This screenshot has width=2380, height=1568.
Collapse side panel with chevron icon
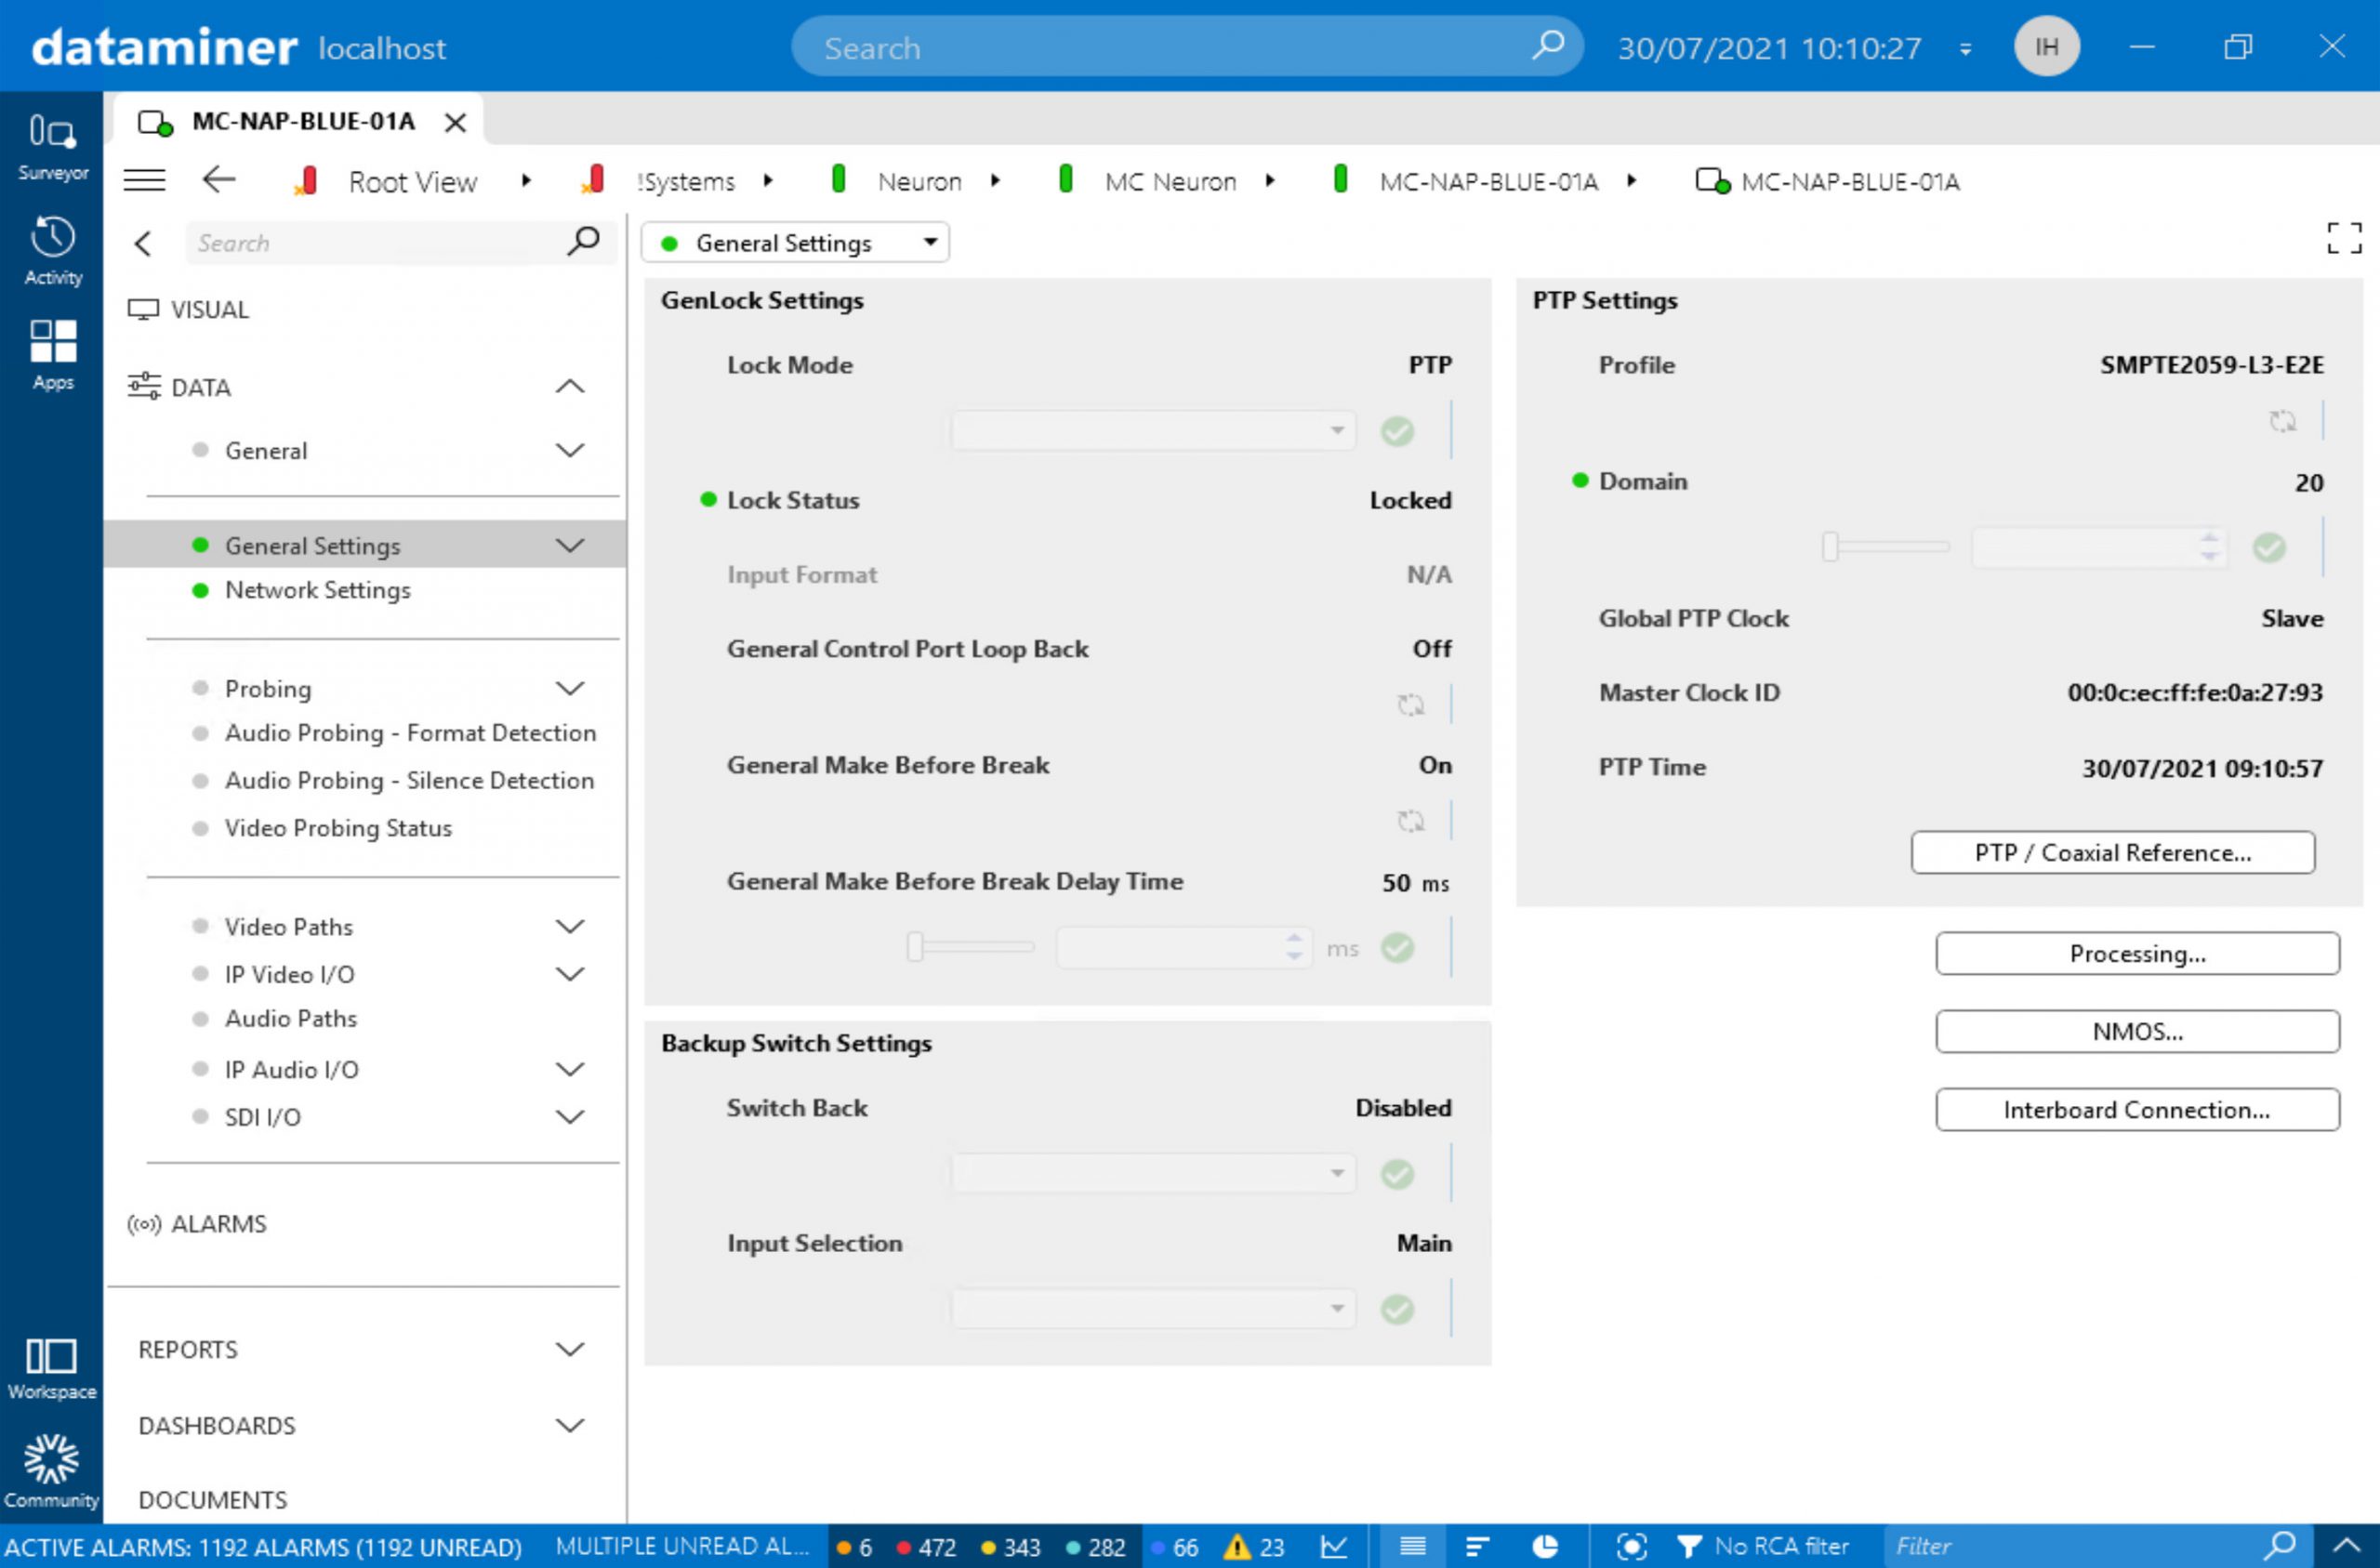pyautogui.click(x=143, y=243)
